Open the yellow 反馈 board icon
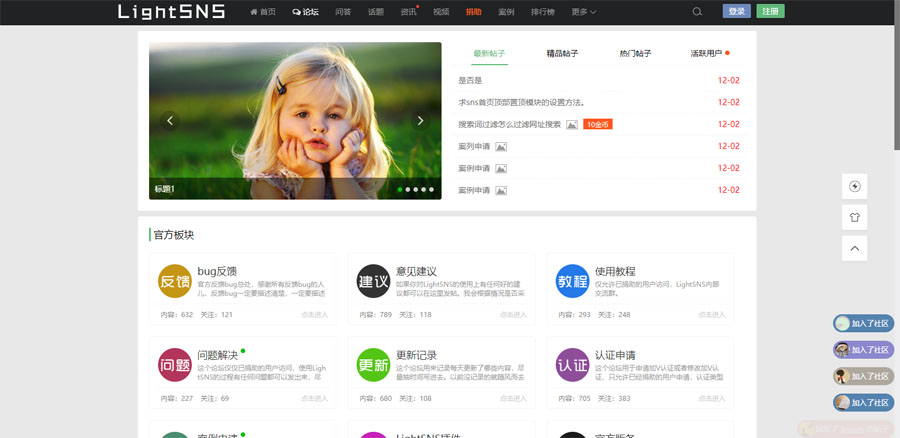Viewport: 900px width, 438px height. 174,281
